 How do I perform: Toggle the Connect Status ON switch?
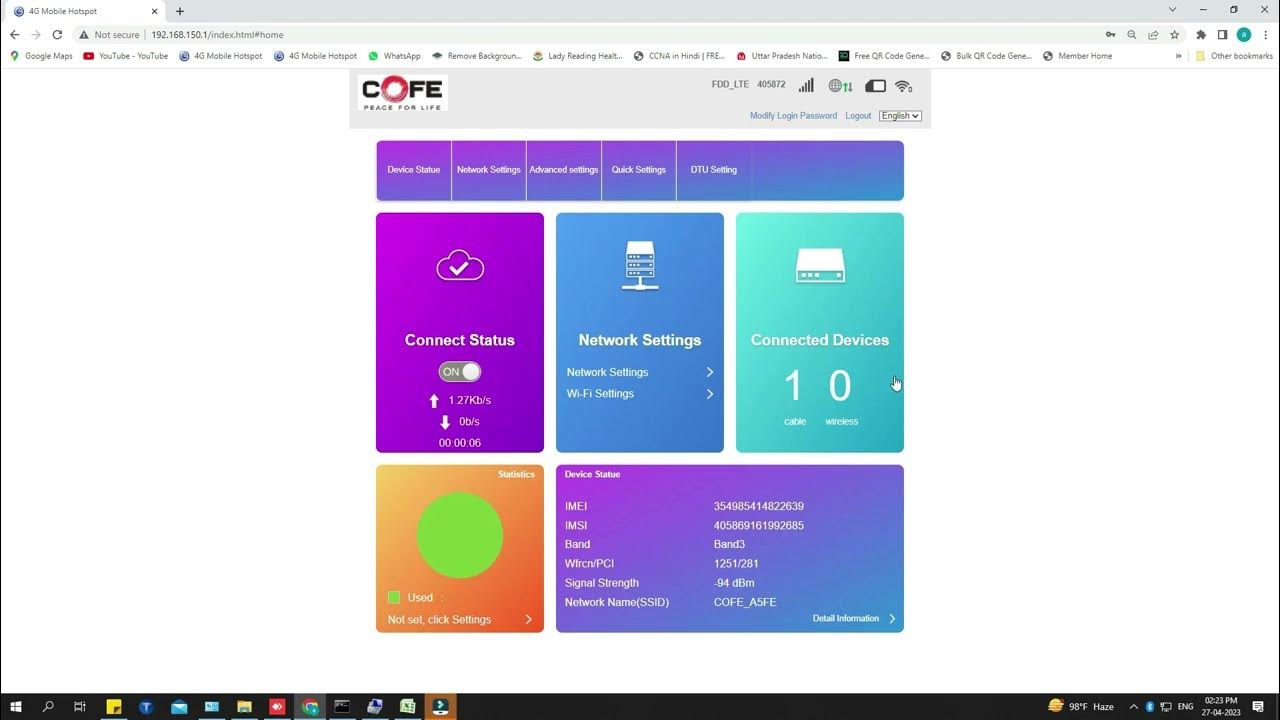point(460,372)
